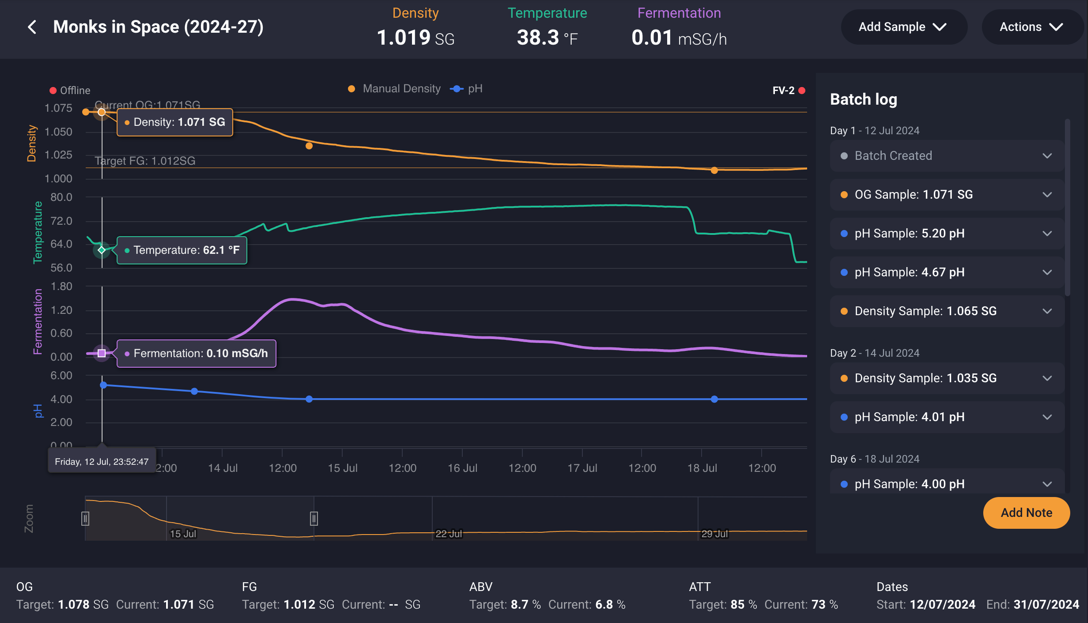Click the orange density point near 14 Jul
The width and height of the screenshot is (1088, 623).
(309, 146)
